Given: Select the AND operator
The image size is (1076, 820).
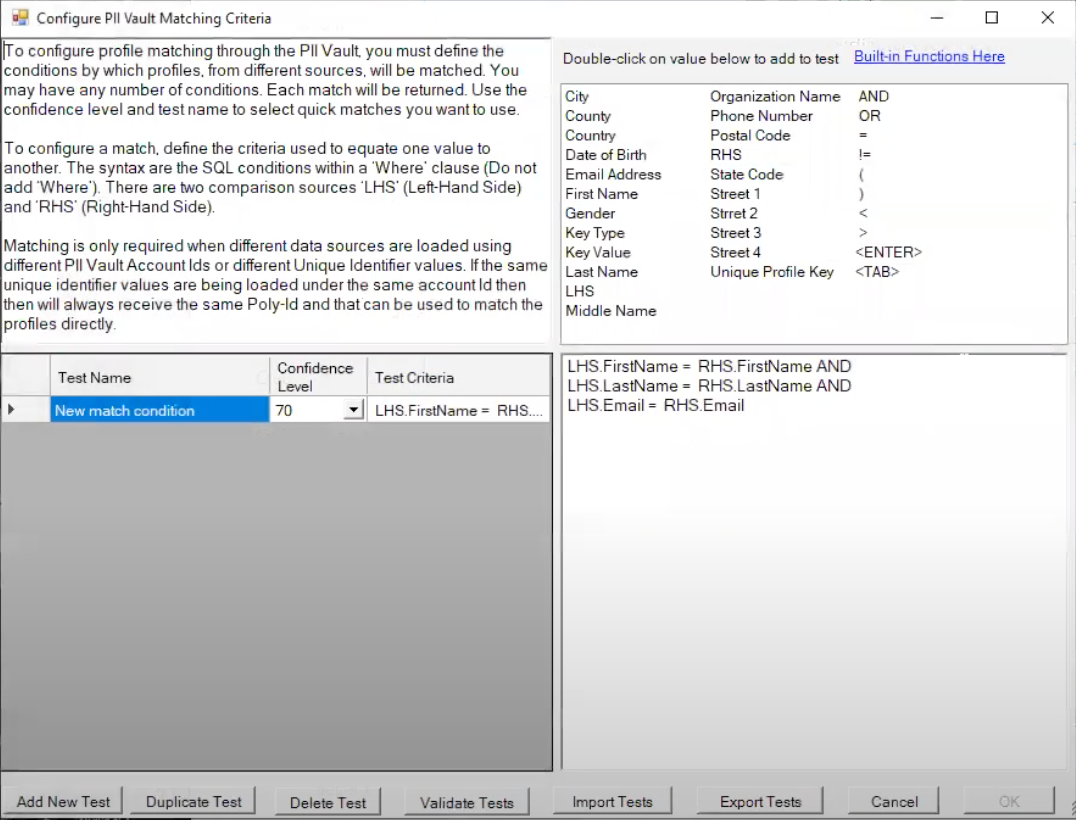Looking at the screenshot, I should coord(874,97).
